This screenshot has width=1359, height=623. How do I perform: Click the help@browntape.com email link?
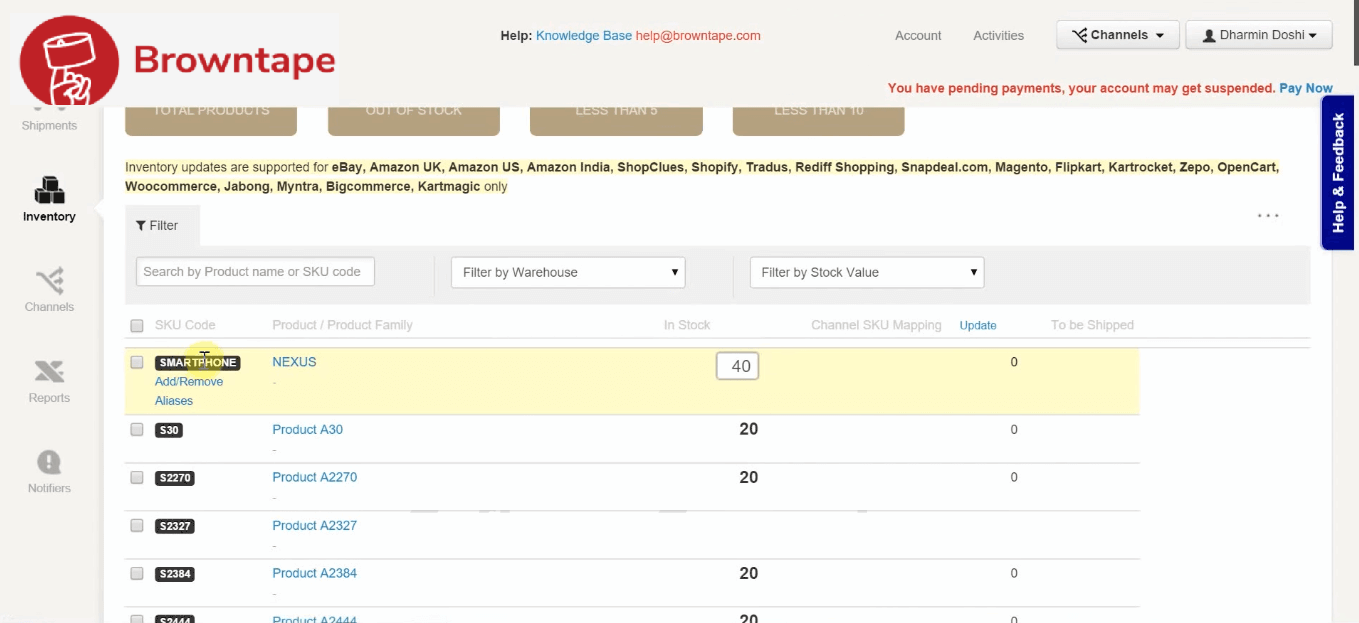(698, 35)
